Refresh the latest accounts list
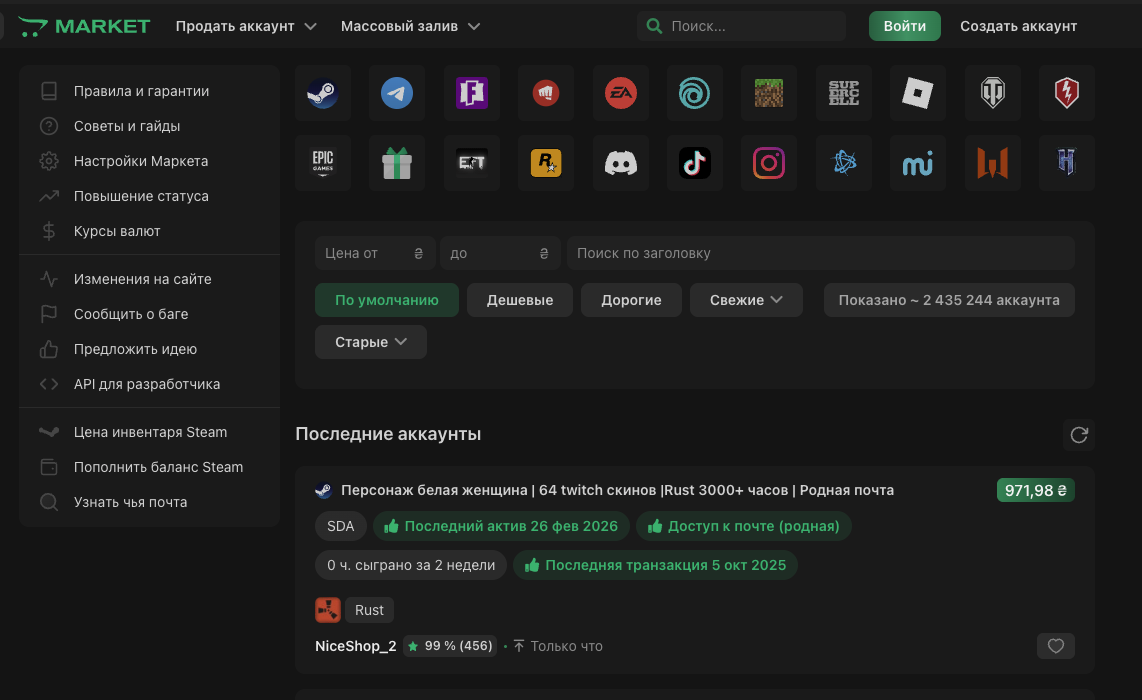Viewport: 1142px width, 700px height. (x=1079, y=435)
